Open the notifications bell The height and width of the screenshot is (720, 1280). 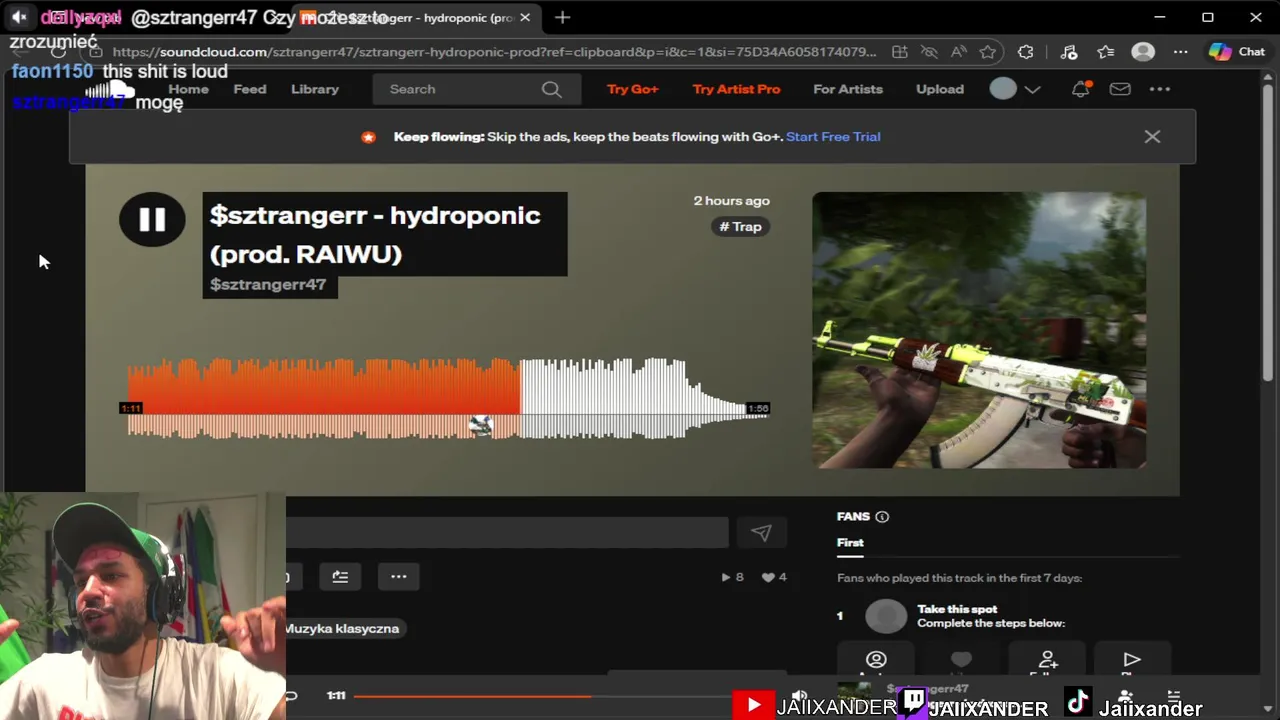(x=1080, y=89)
